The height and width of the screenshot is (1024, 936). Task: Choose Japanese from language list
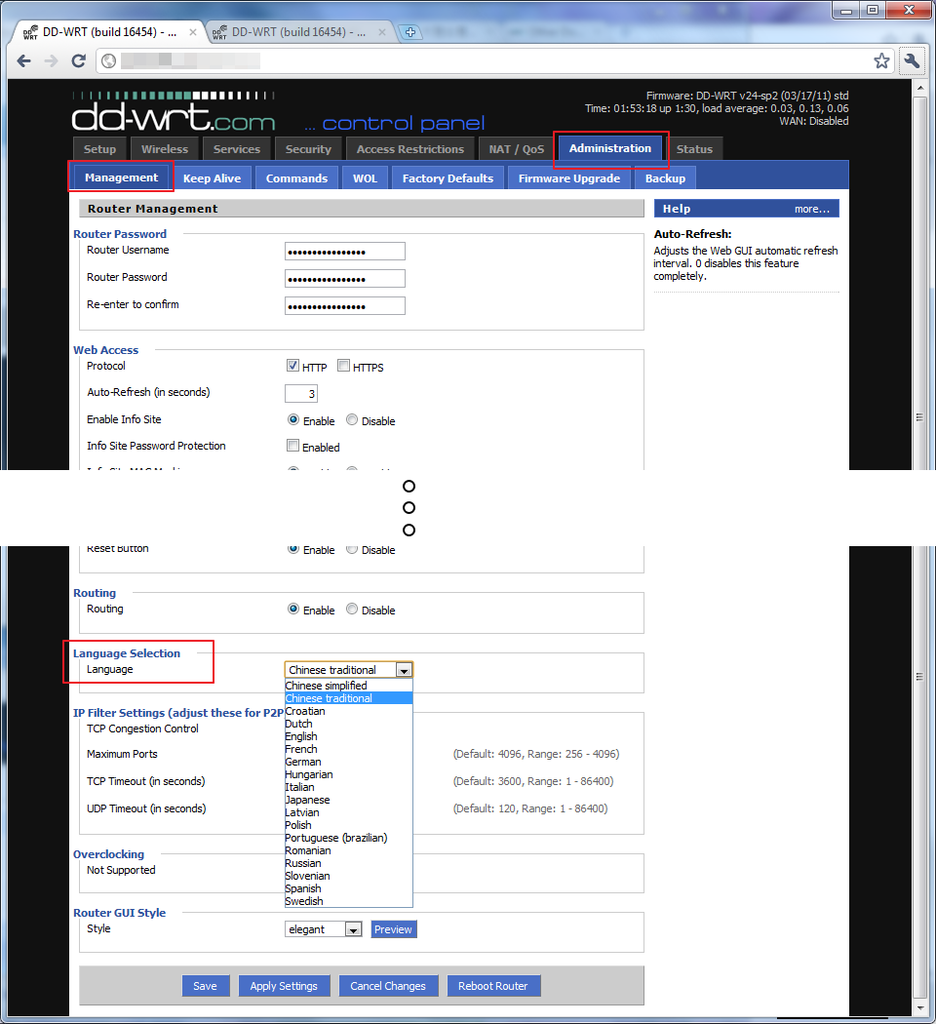pyautogui.click(x=348, y=800)
